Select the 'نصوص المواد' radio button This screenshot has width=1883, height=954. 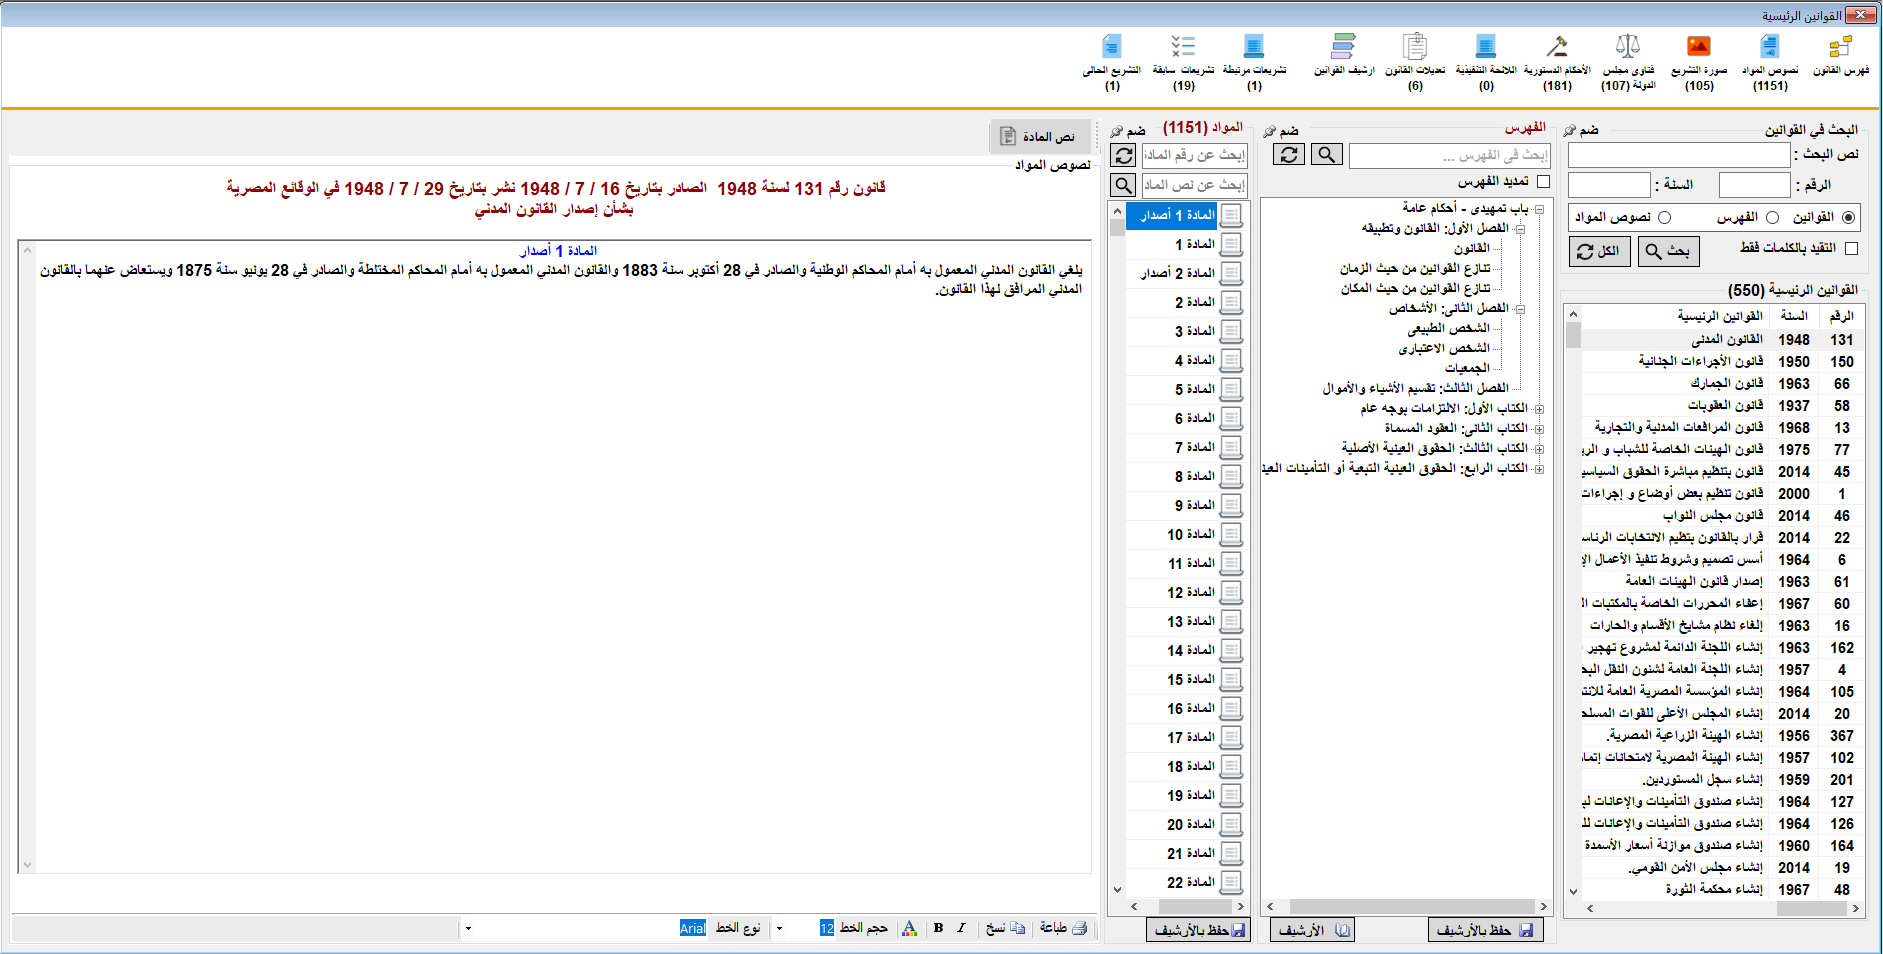tap(1665, 217)
